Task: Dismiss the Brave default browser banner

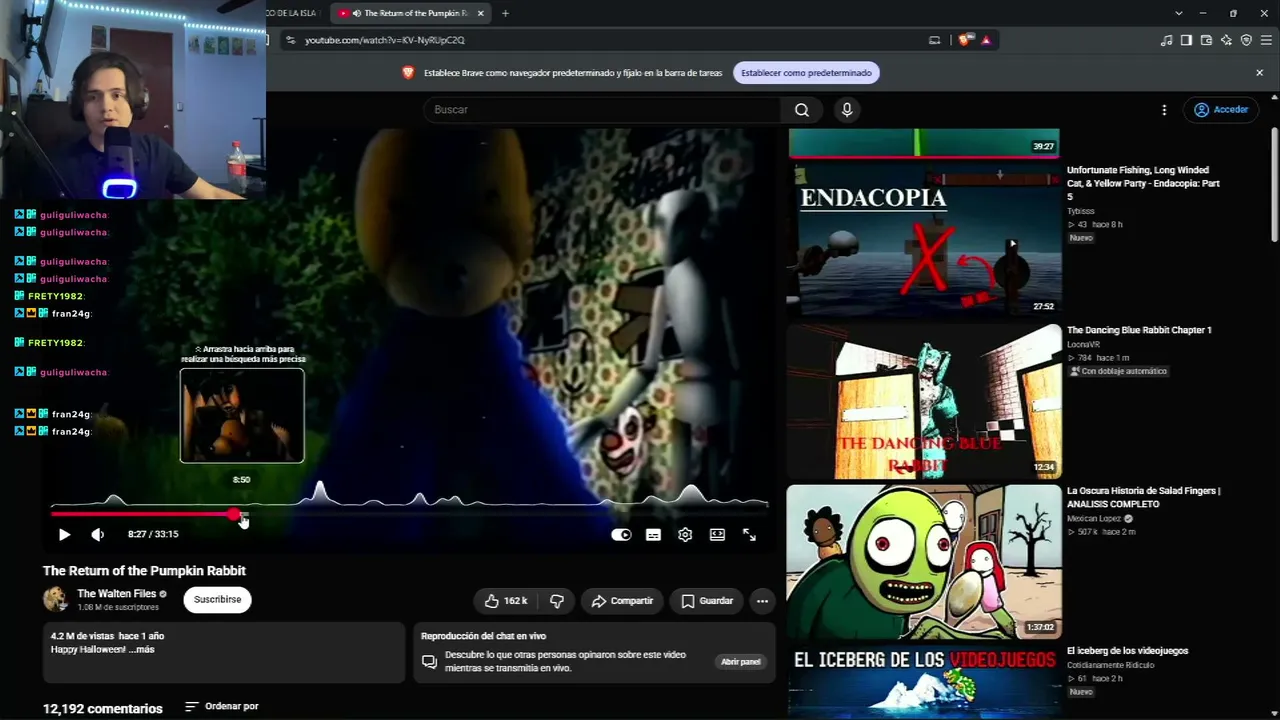Action: pos(1260,73)
